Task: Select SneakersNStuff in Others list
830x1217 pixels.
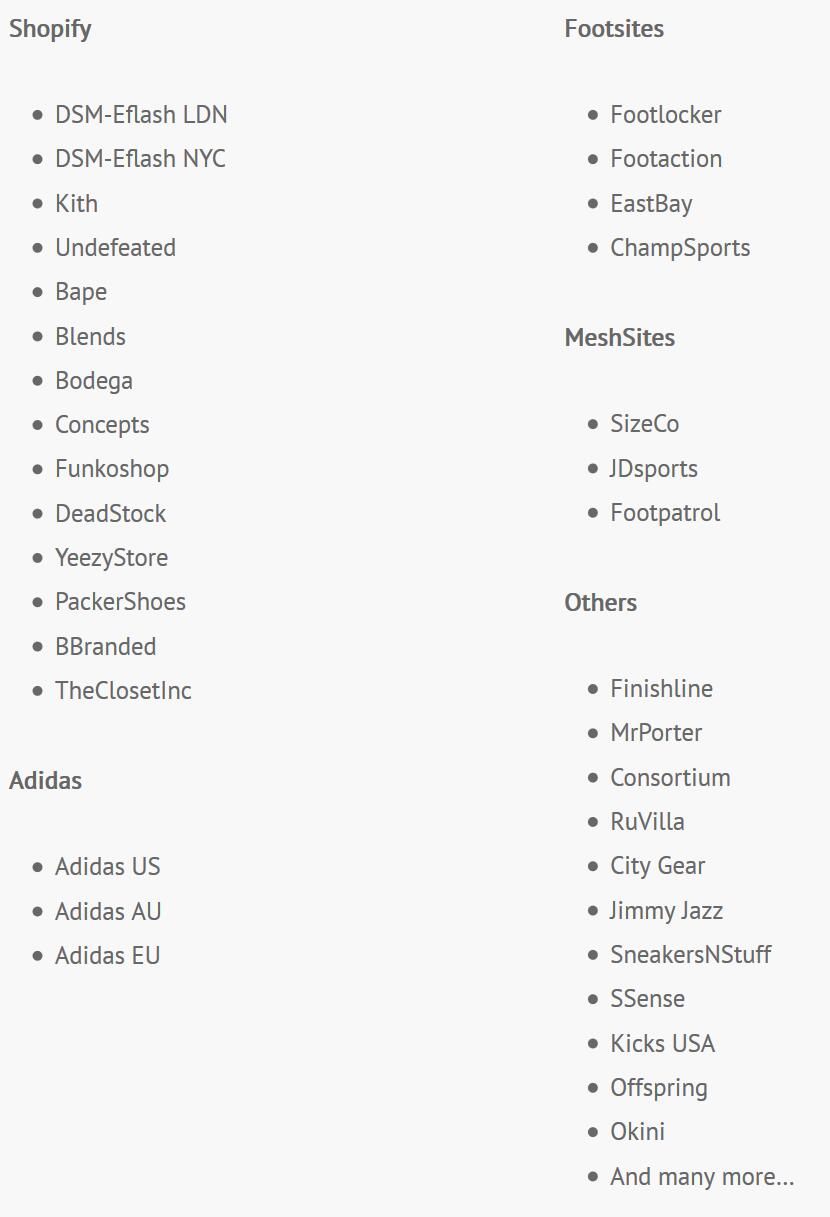Action: [x=691, y=955]
